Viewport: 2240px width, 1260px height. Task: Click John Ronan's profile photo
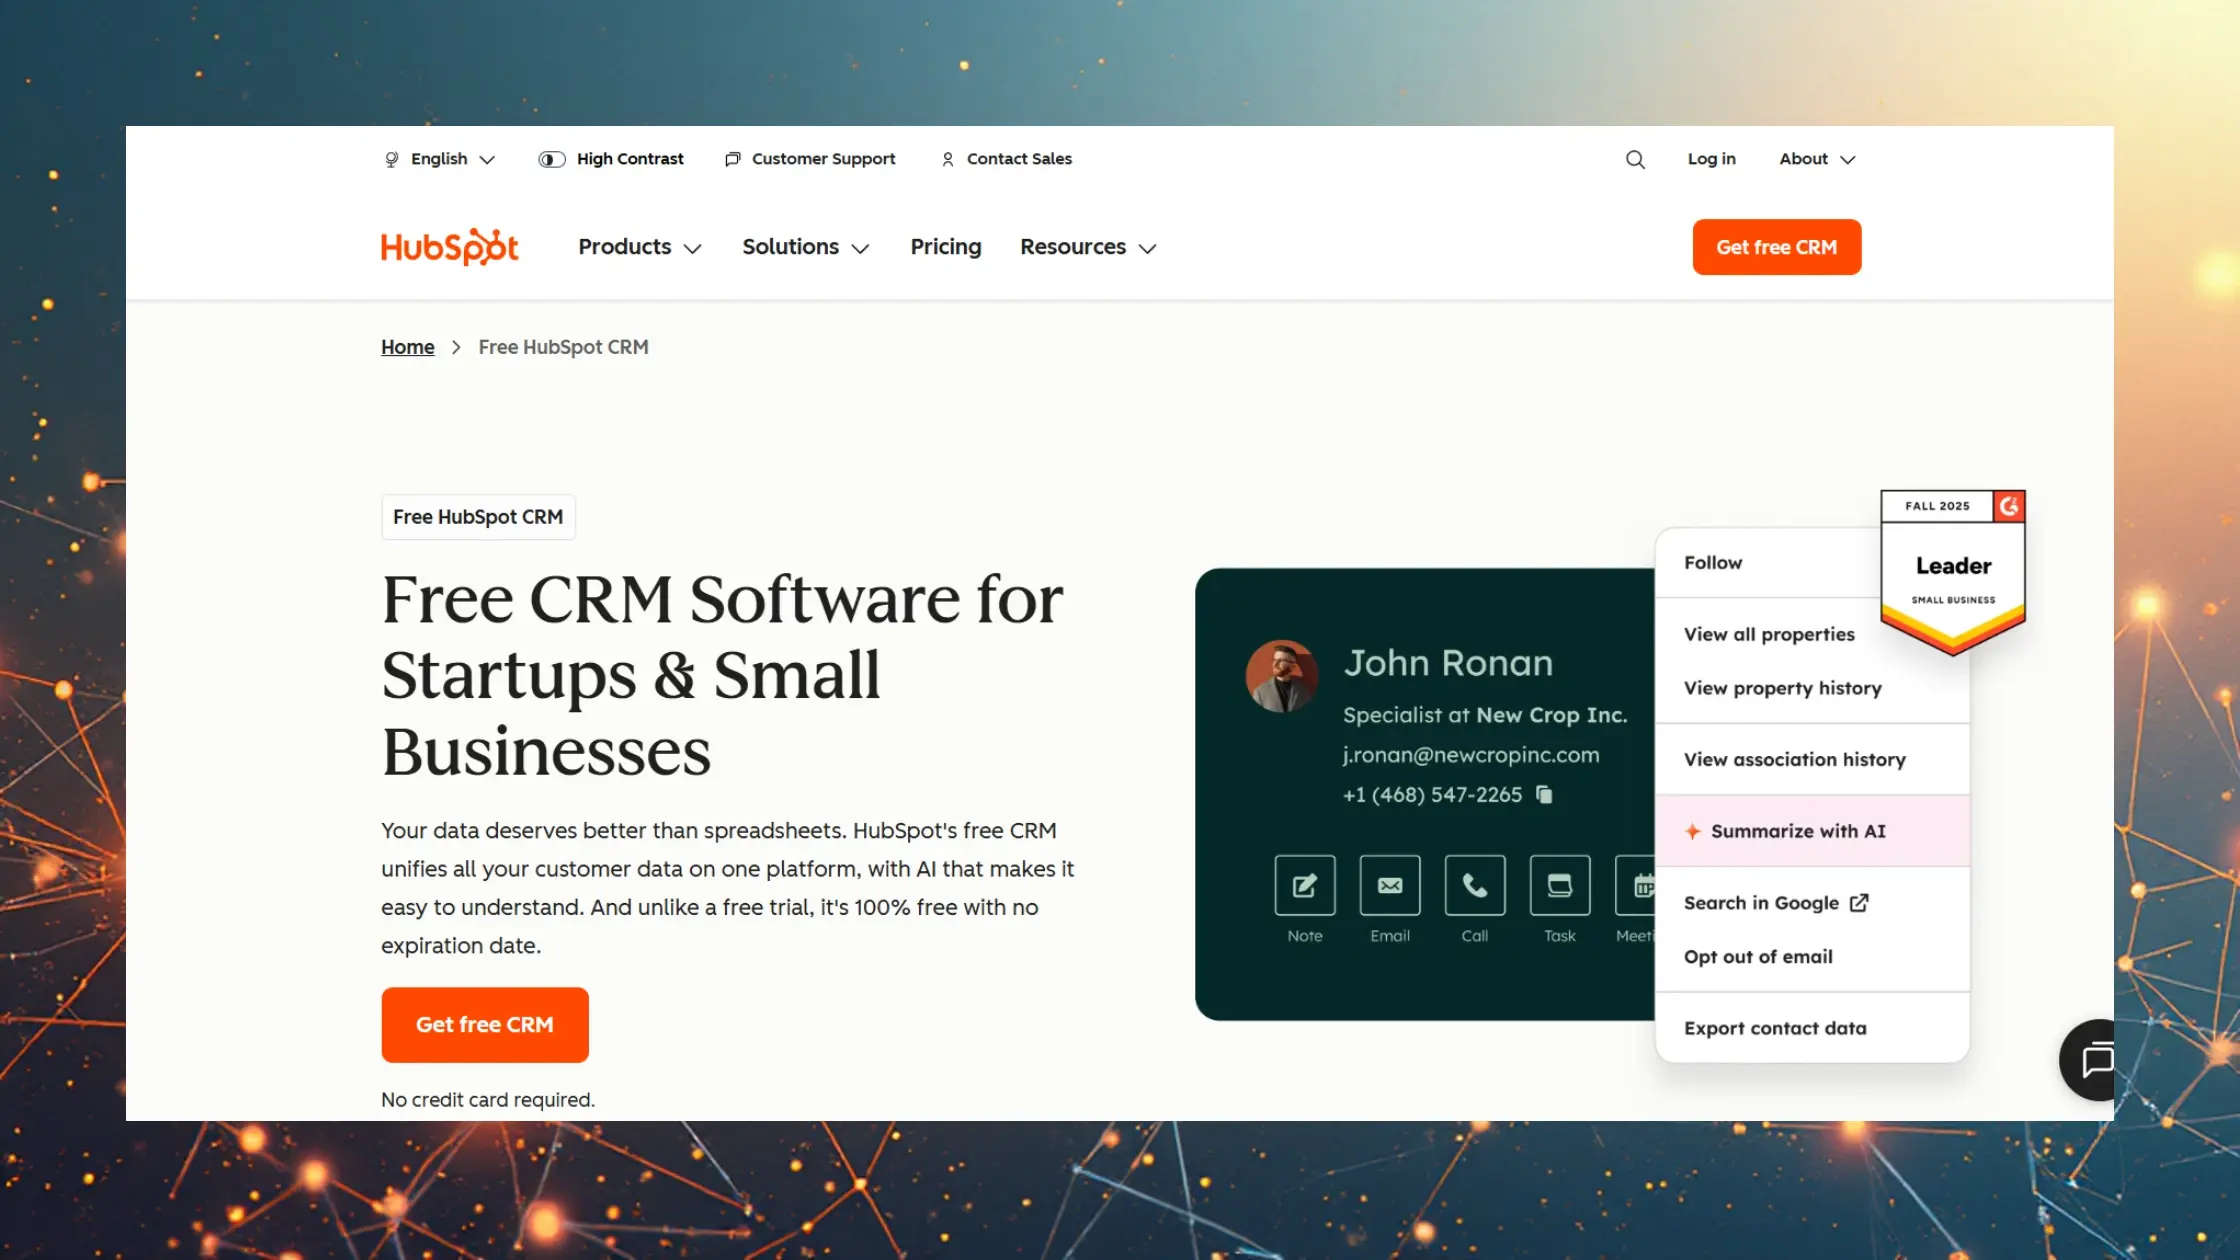[1283, 676]
